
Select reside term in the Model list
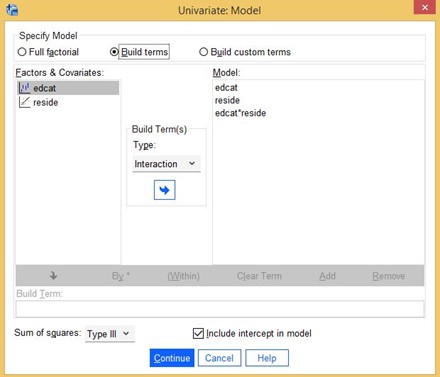(x=227, y=100)
